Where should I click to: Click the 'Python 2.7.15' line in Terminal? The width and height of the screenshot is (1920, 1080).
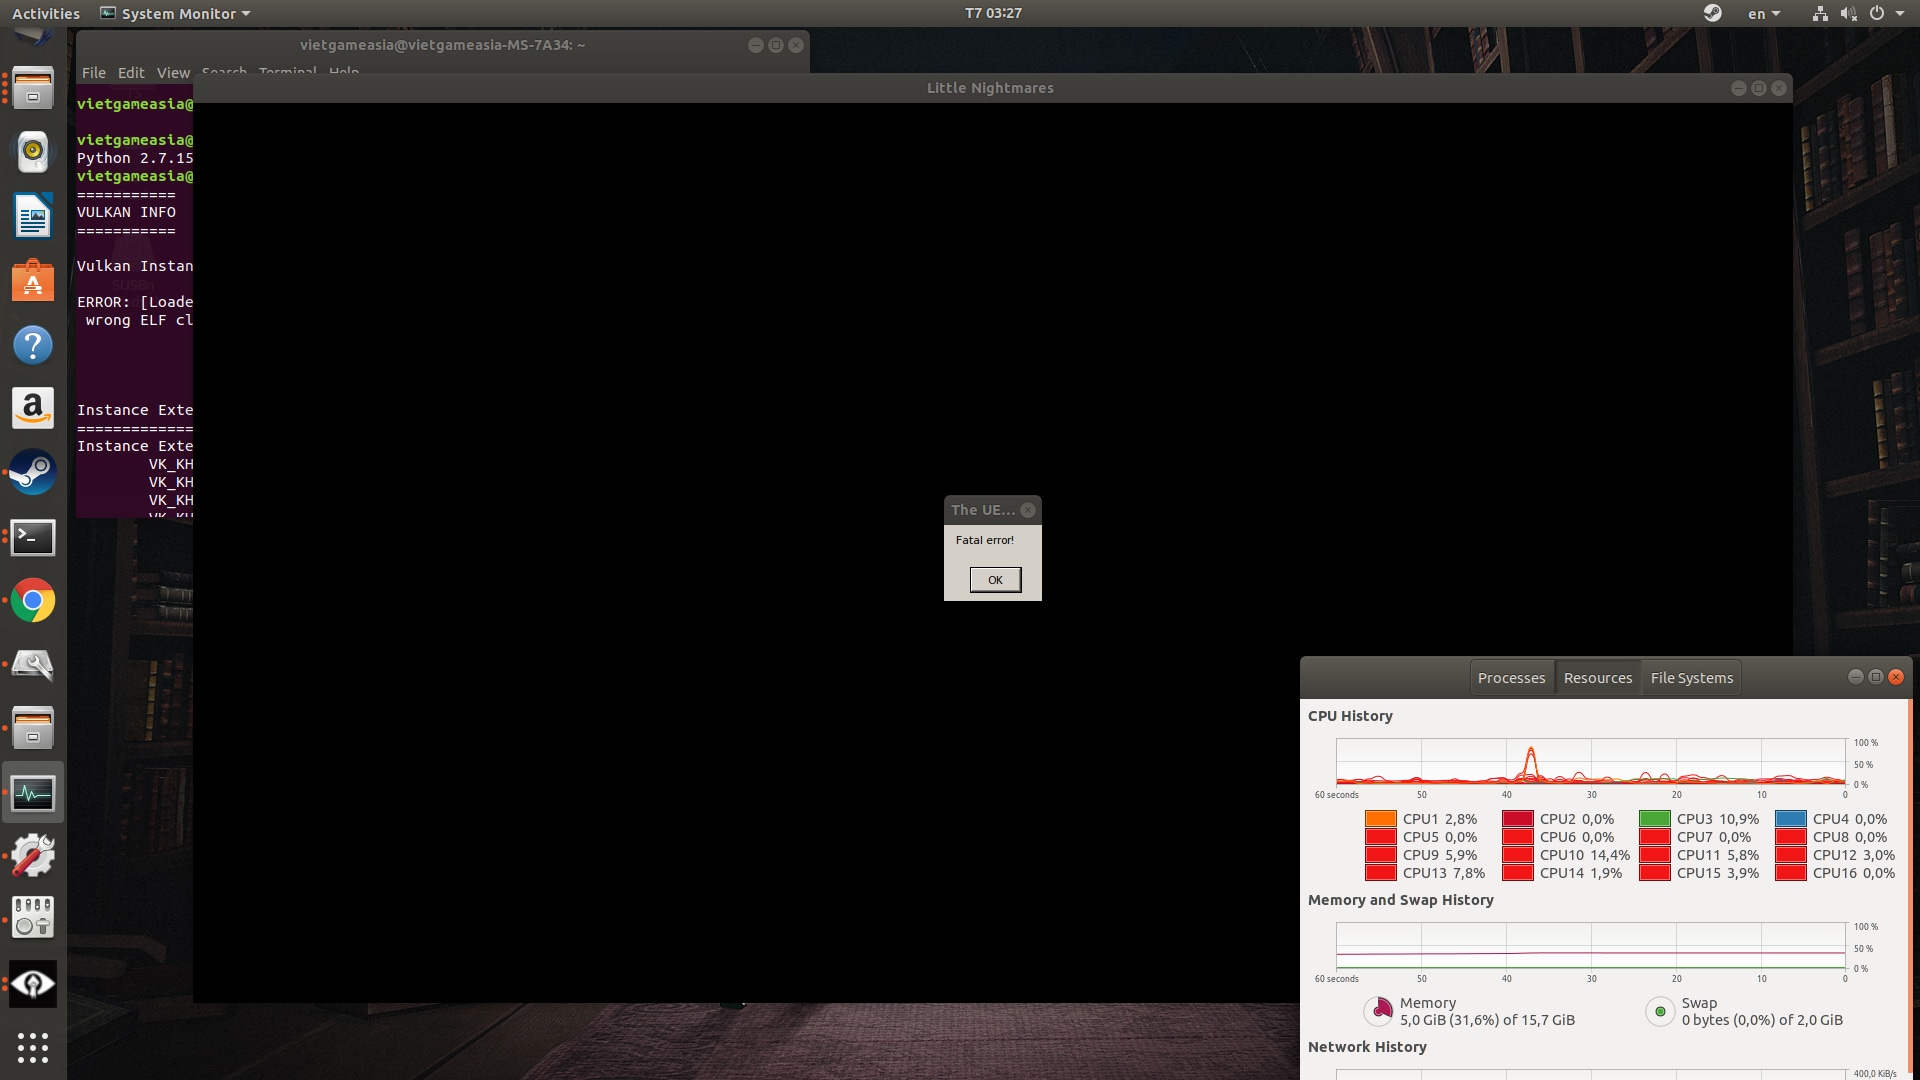coord(135,158)
